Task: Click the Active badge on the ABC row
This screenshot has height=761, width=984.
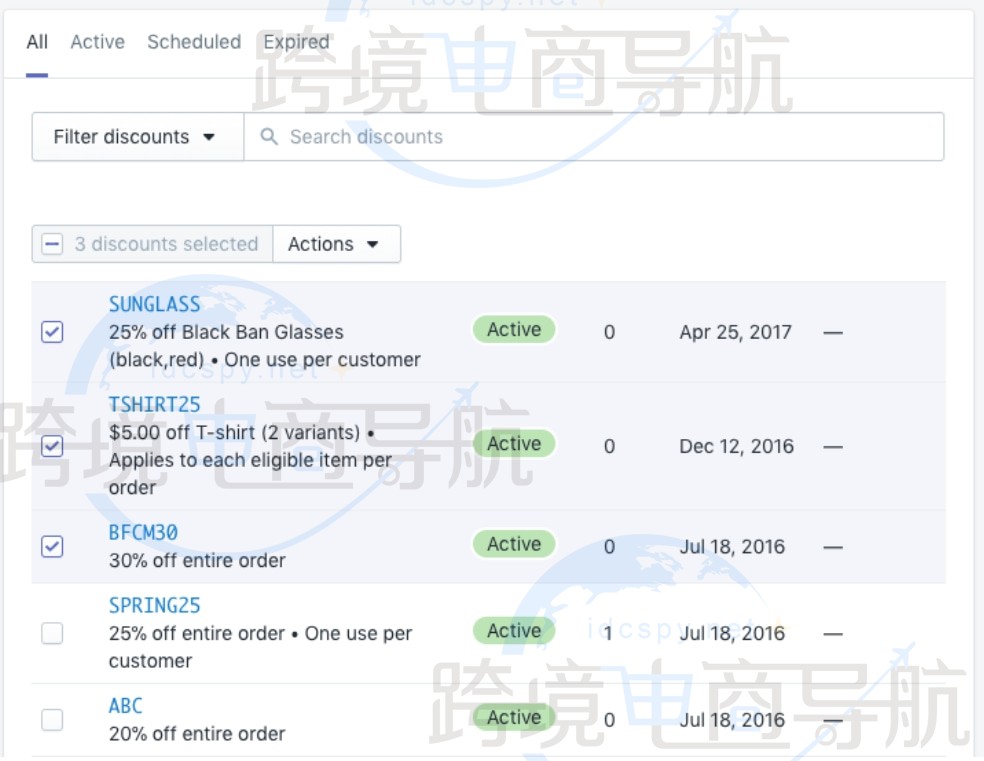Action: (513, 718)
